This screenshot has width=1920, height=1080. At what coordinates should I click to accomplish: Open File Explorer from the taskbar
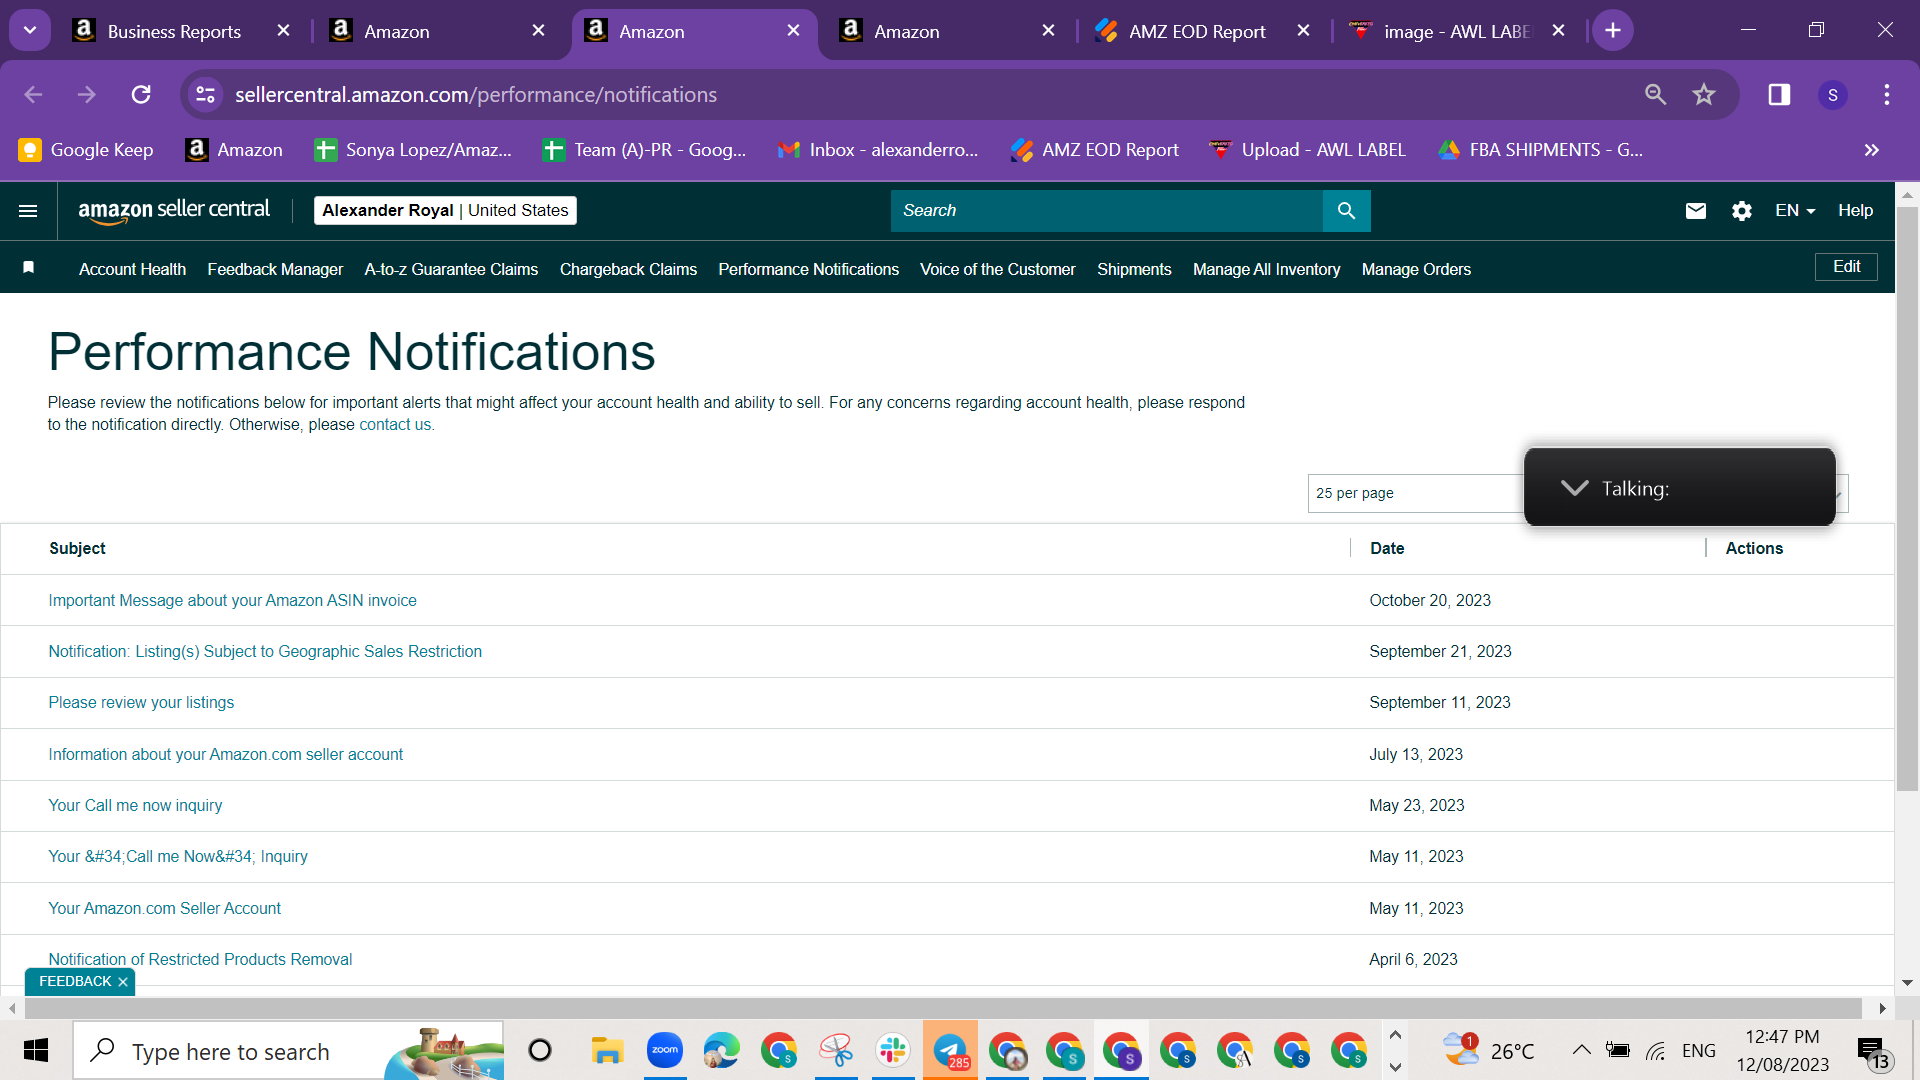point(607,1050)
